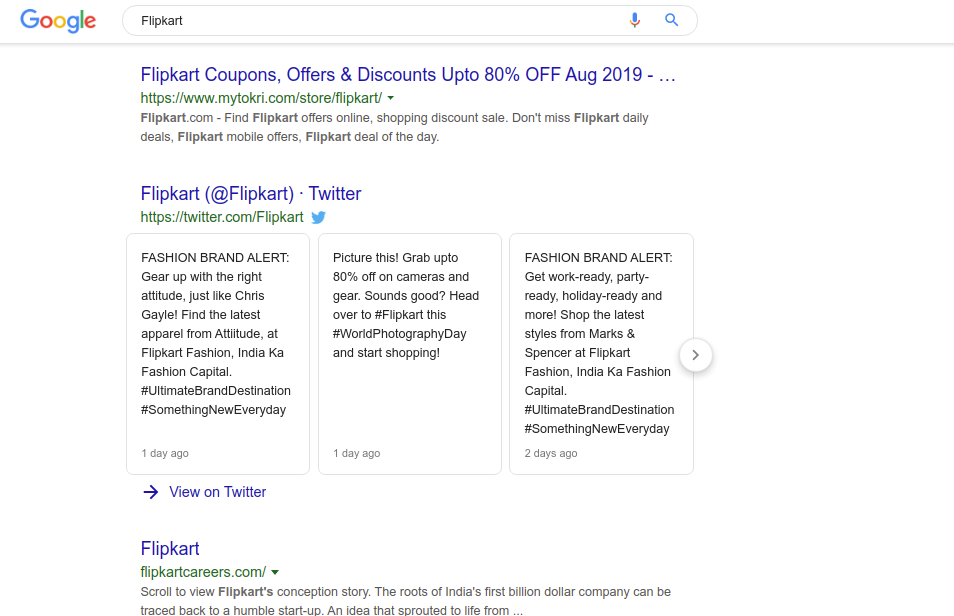Open the Flipkart careers result title

click(170, 548)
